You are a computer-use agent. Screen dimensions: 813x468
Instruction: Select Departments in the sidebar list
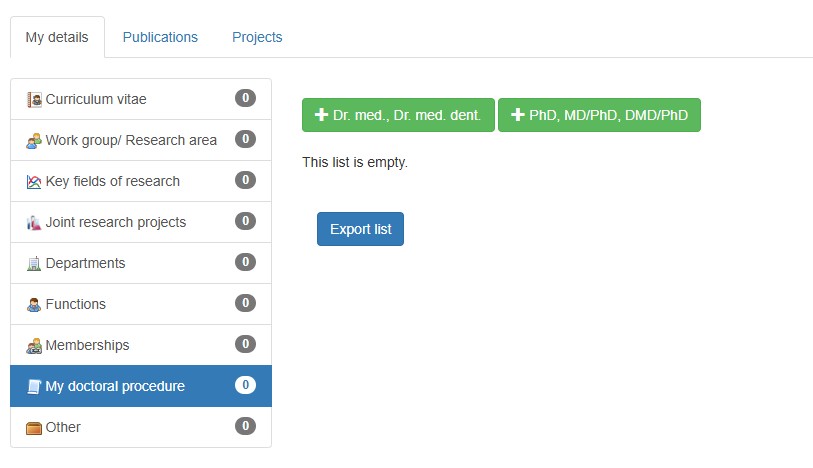[141, 263]
